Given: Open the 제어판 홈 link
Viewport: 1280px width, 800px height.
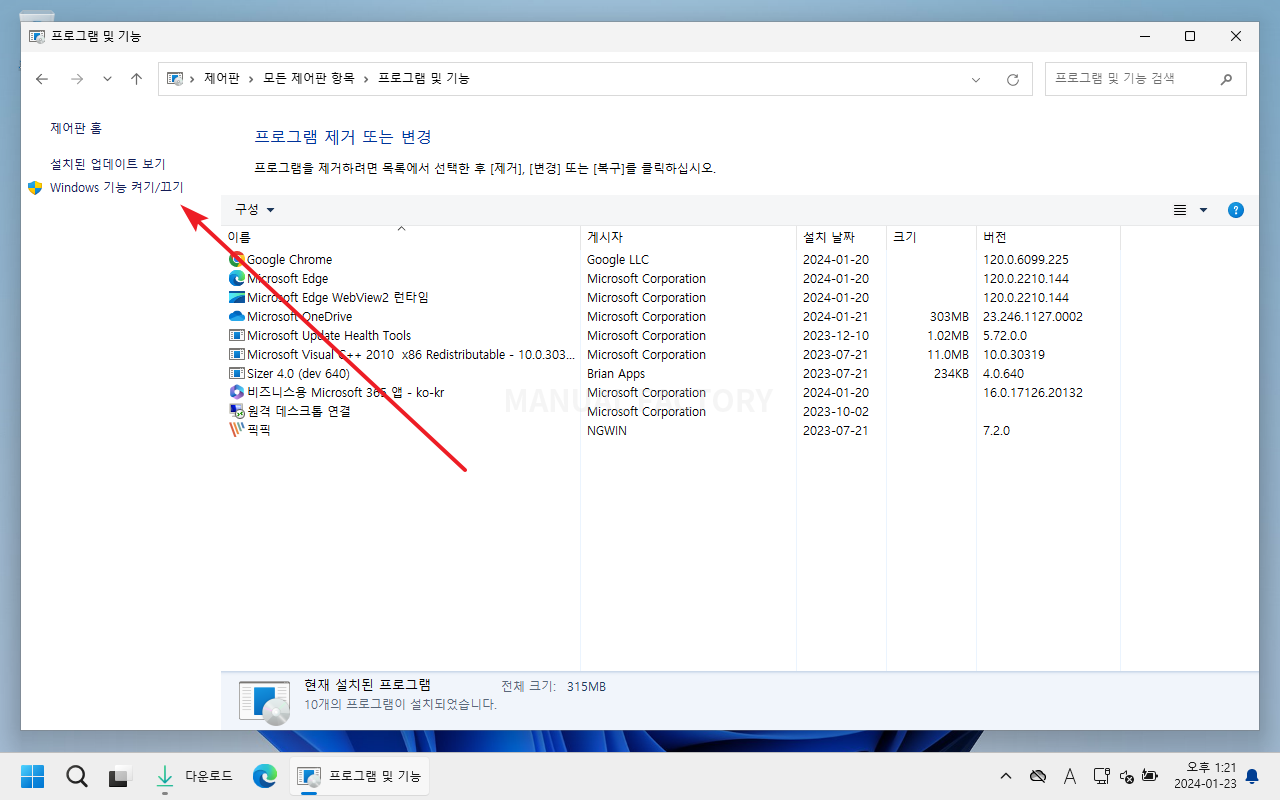Looking at the screenshot, I should (76, 128).
